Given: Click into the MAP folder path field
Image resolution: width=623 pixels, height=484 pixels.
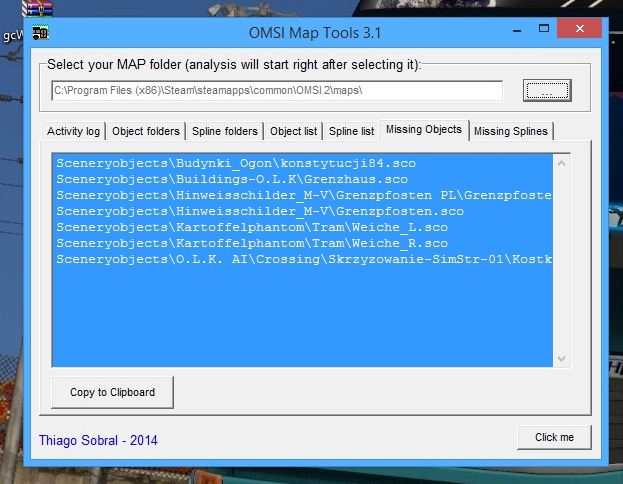Looking at the screenshot, I should pos(276,91).
